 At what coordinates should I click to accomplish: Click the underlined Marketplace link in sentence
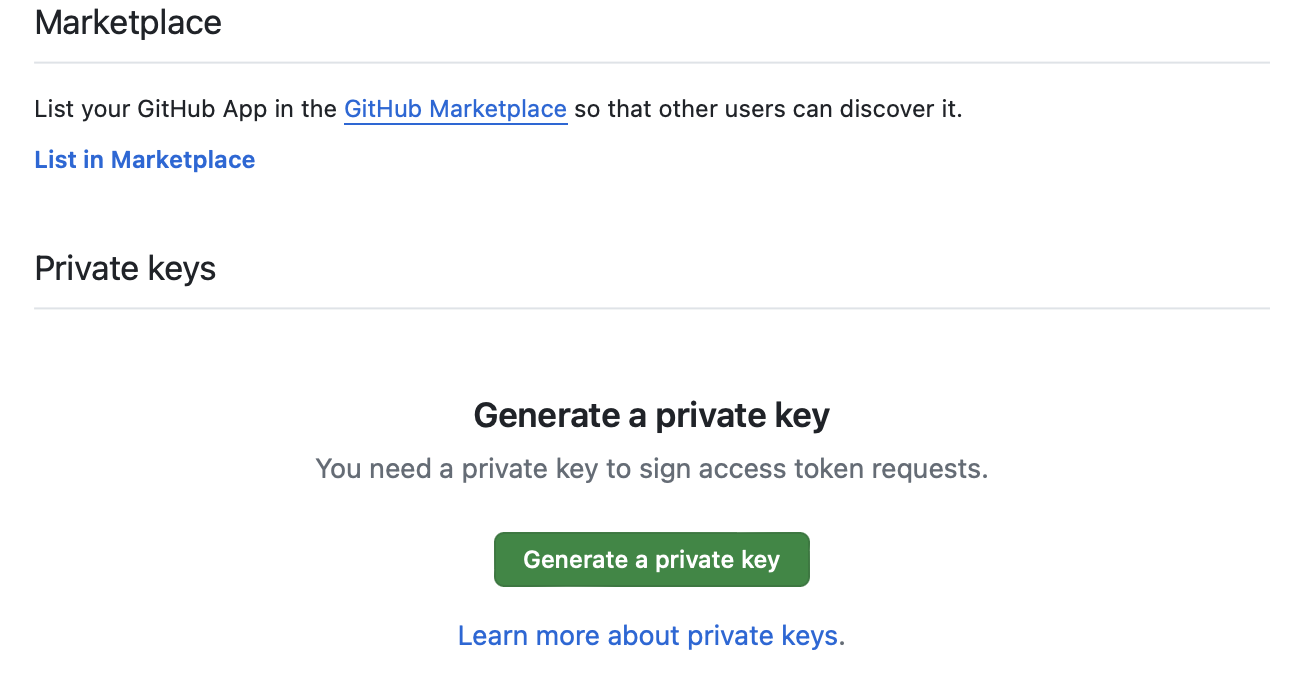(455, 109)
